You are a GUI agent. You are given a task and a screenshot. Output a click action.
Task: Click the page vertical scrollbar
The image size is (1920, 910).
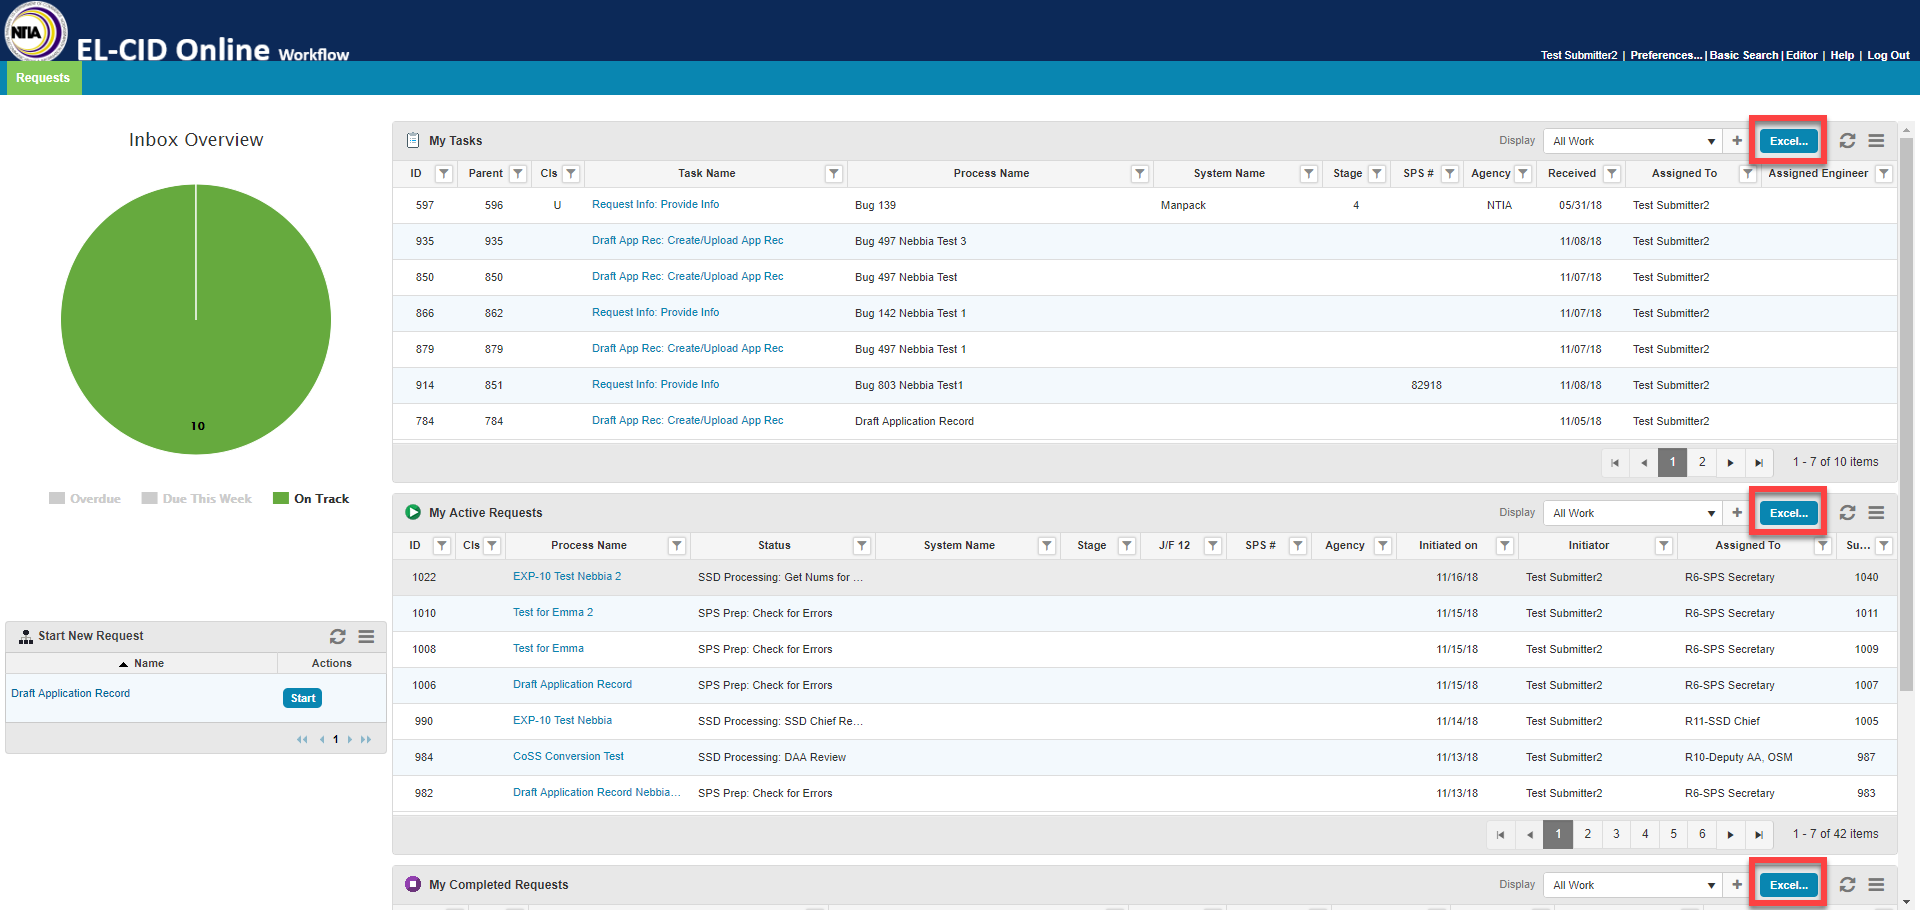(1906, 415)
